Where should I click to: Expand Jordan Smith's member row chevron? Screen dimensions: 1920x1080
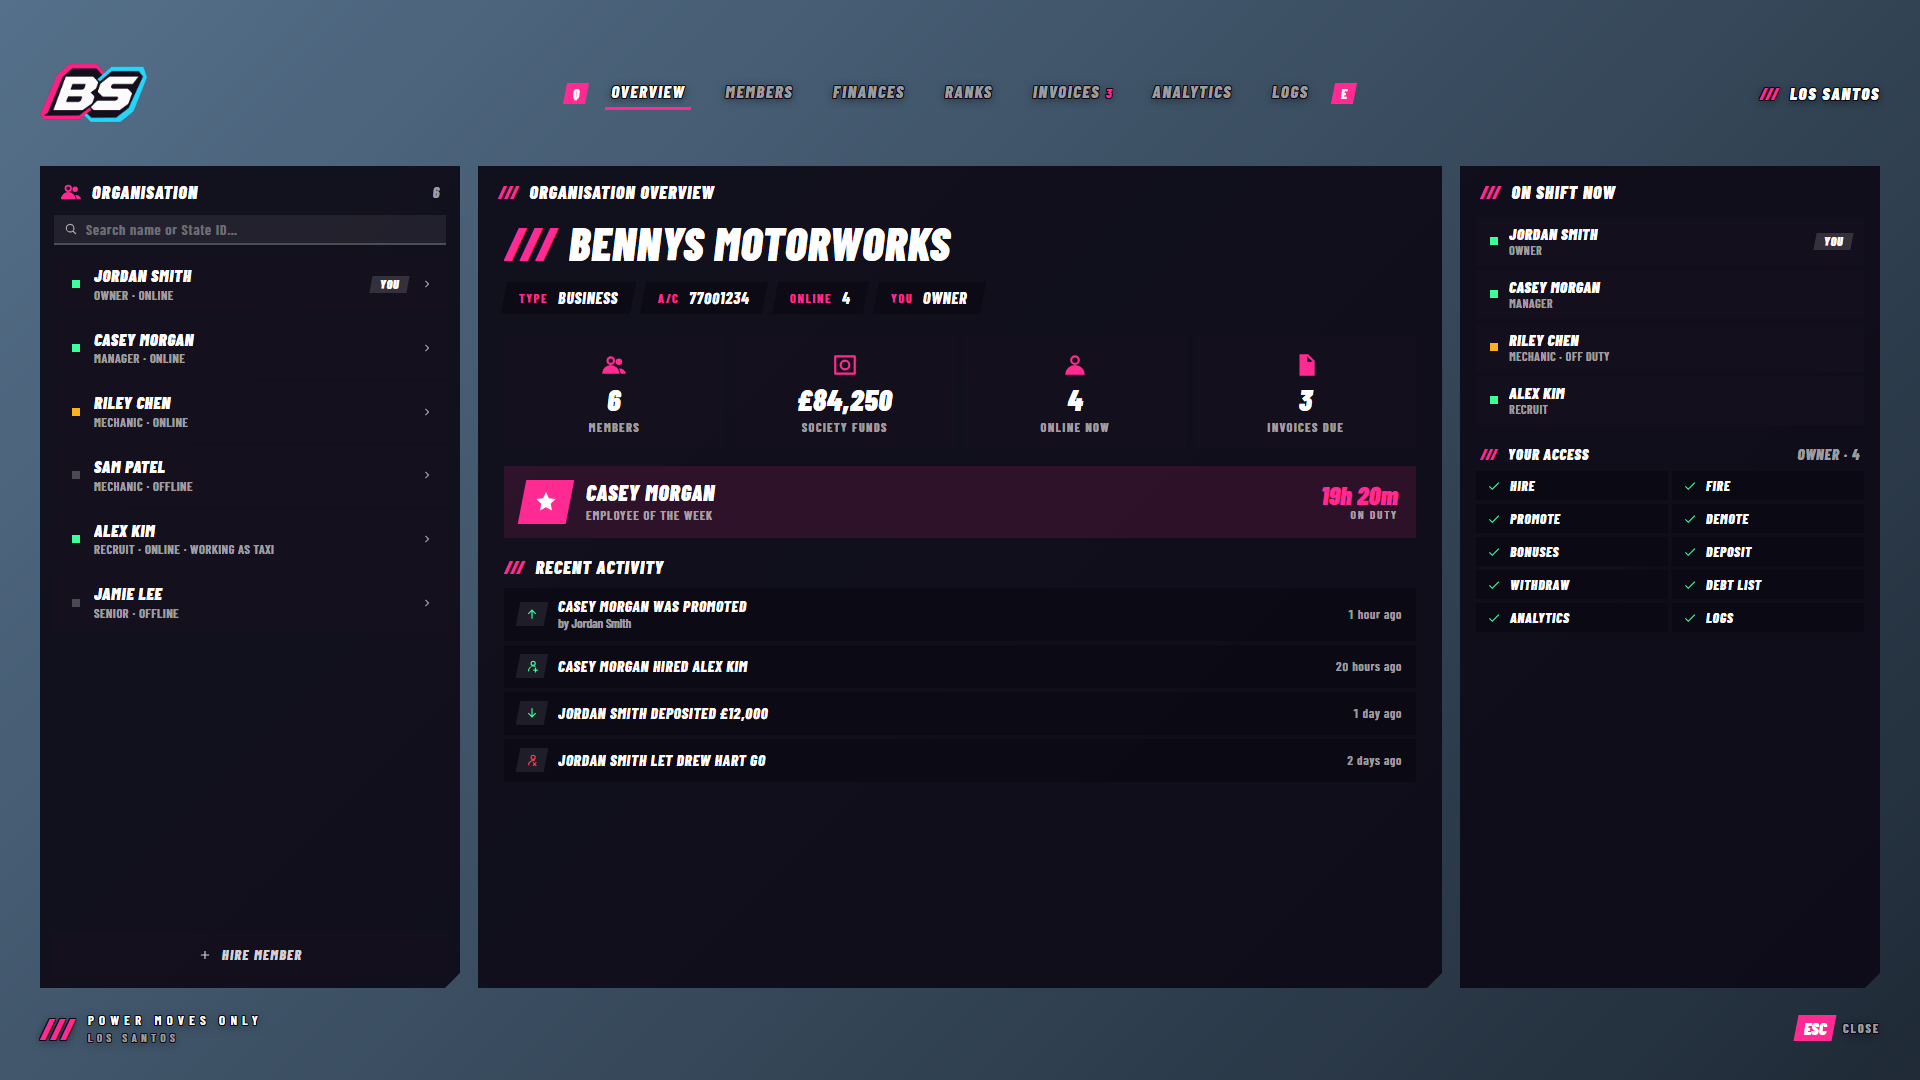pyautogui.click(x=427, y=284)
